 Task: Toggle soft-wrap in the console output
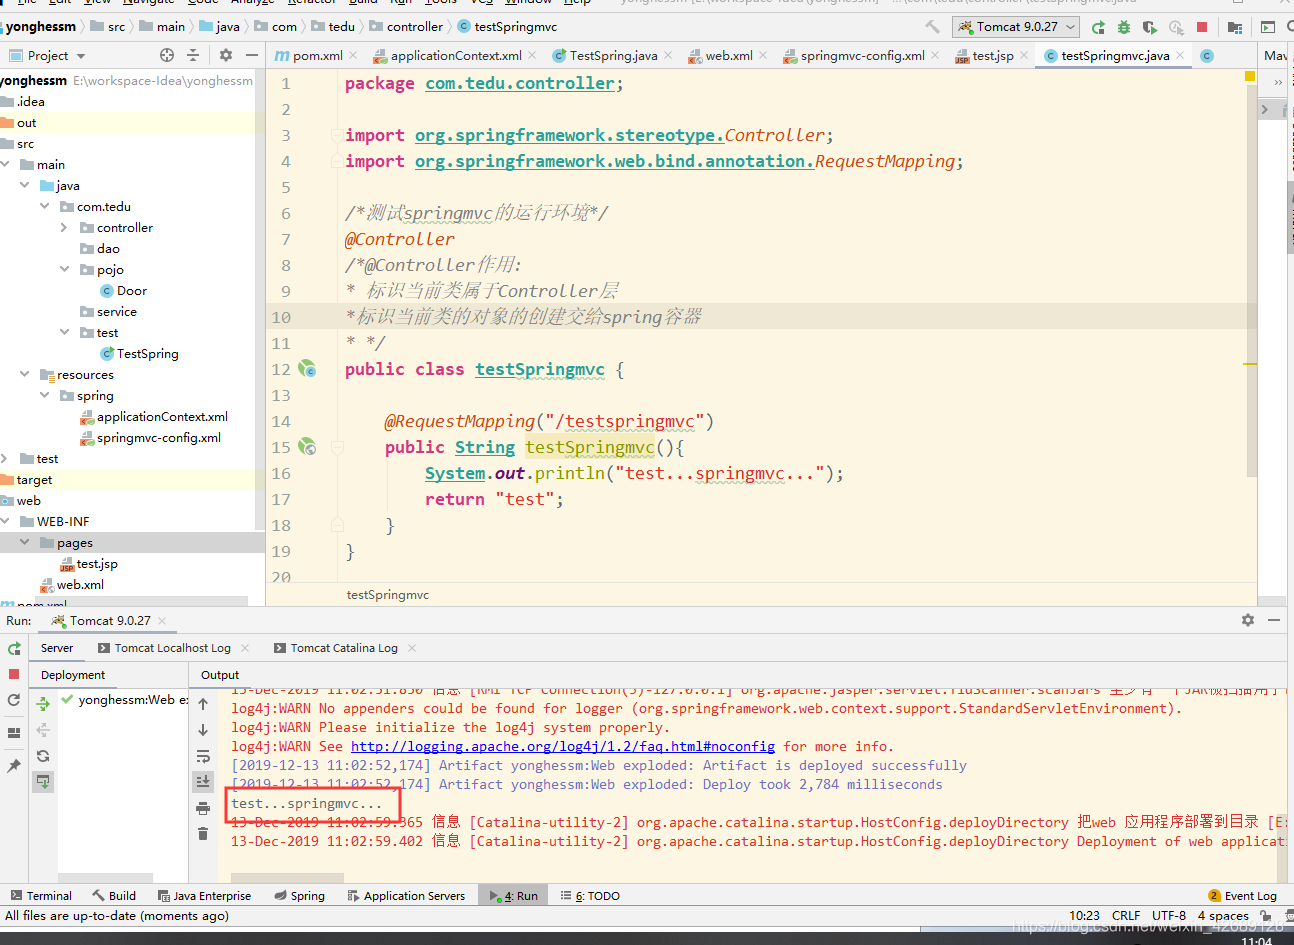pos(203,756)
